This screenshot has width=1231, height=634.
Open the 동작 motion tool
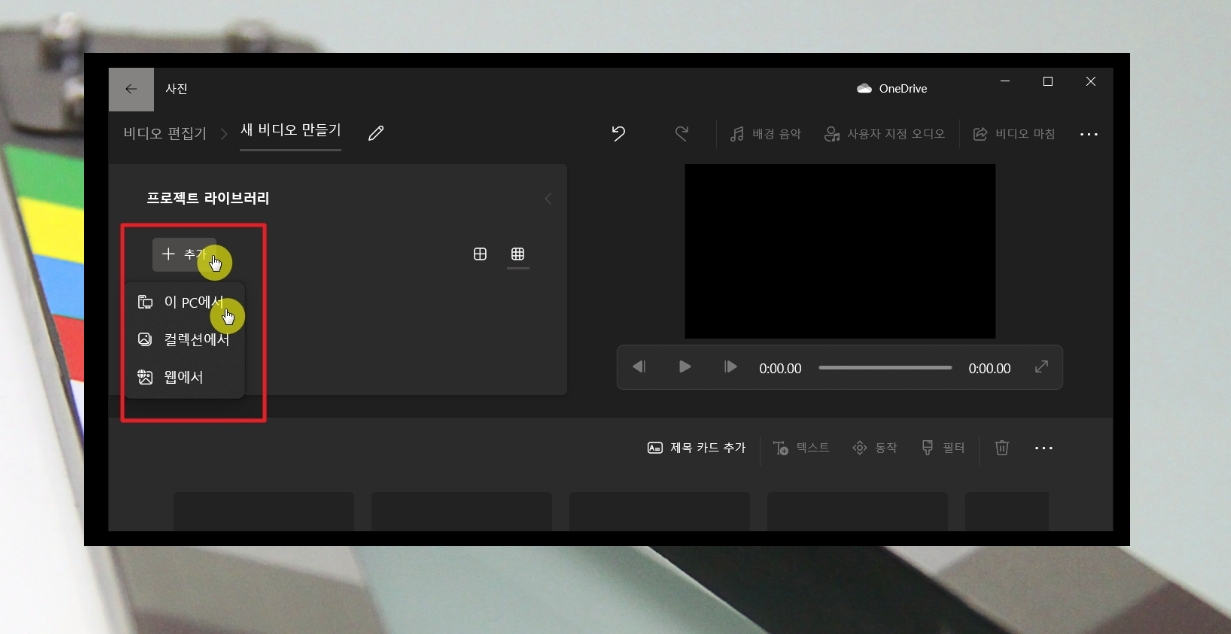874,448
